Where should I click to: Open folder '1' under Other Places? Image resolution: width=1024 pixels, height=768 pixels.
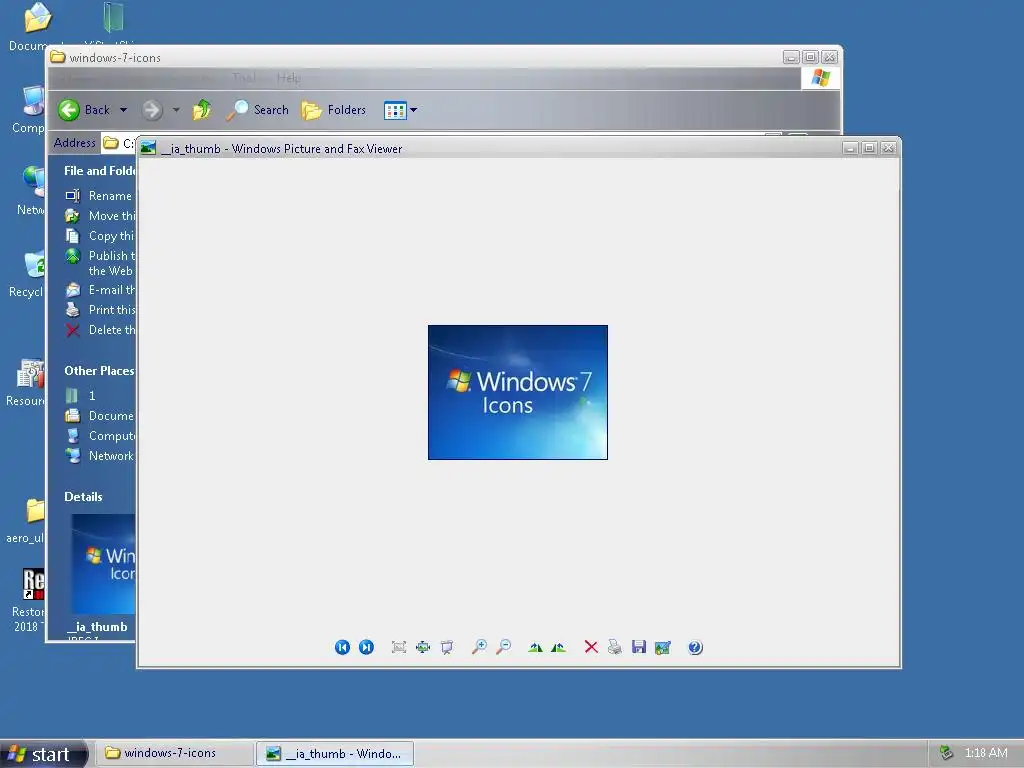(81, 396)
